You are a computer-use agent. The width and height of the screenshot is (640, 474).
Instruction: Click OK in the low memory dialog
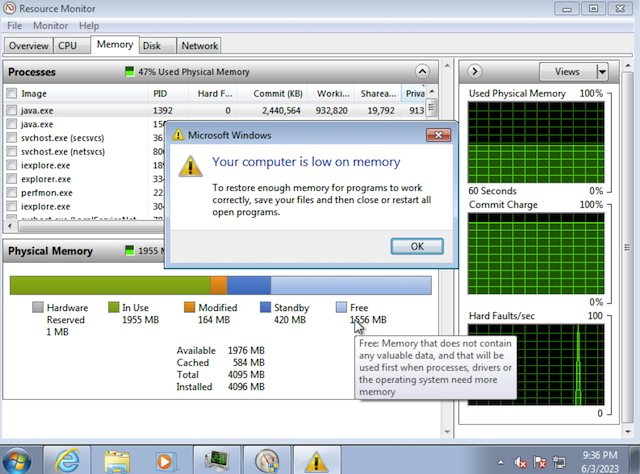pyautogui.click(x=417, y=246)
